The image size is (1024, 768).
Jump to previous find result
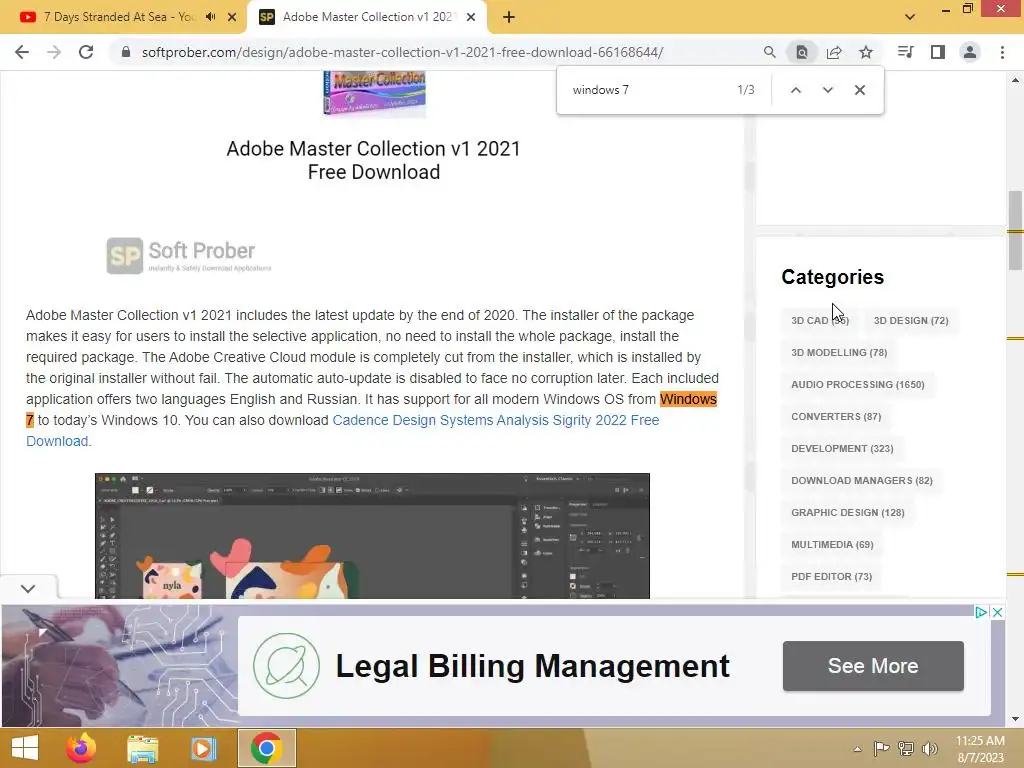pos(795,90)
